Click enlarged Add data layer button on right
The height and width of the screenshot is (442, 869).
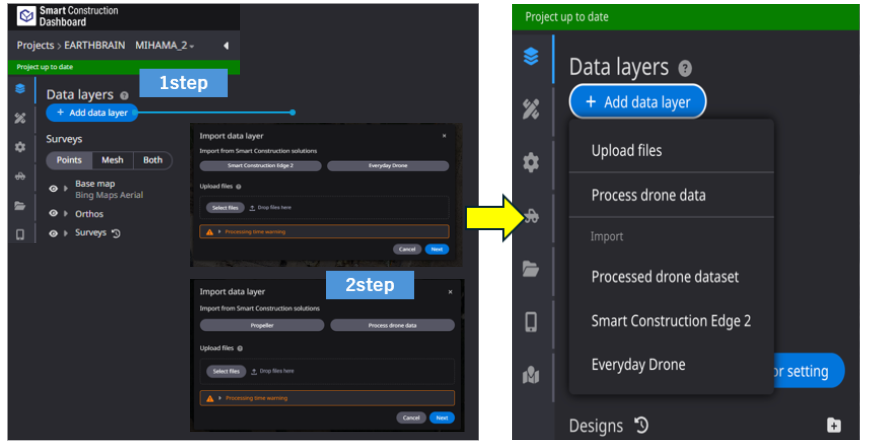637,102
